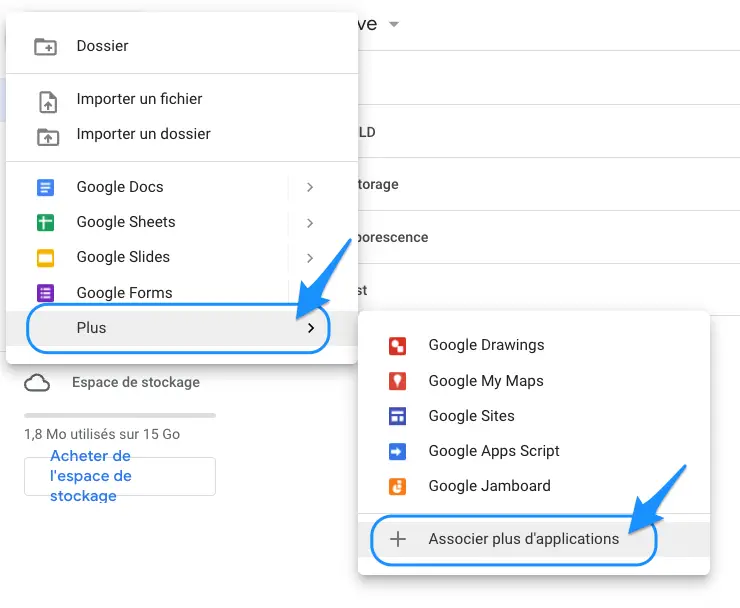Click the Google Sites icon
Image resolution: width=740 pixels, height=608 pixels.
click(x=397, y=416)
